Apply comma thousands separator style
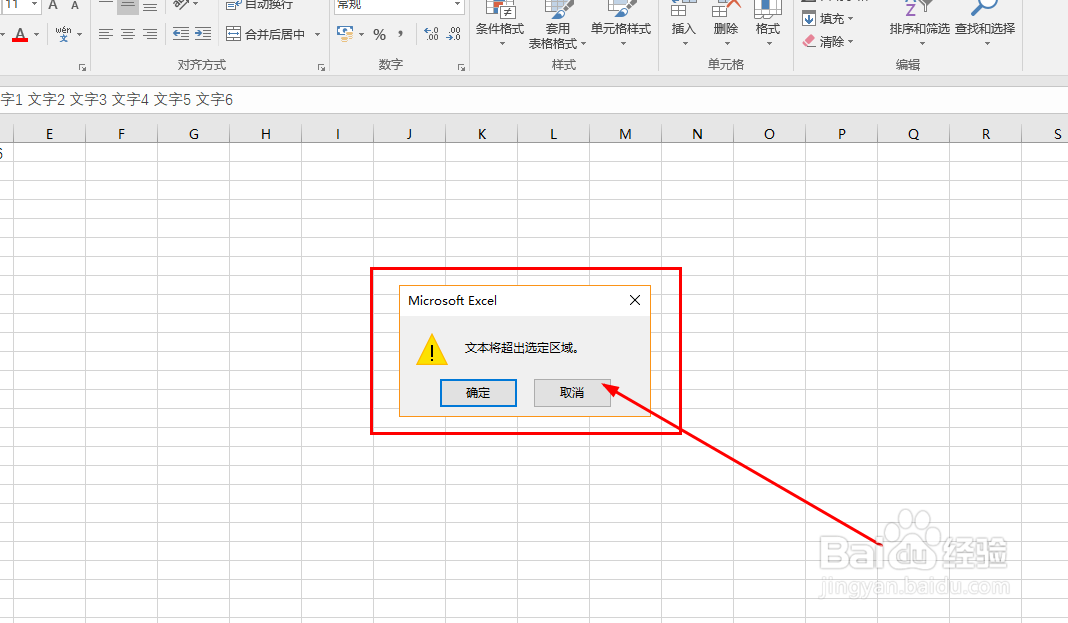 [400, 34]
